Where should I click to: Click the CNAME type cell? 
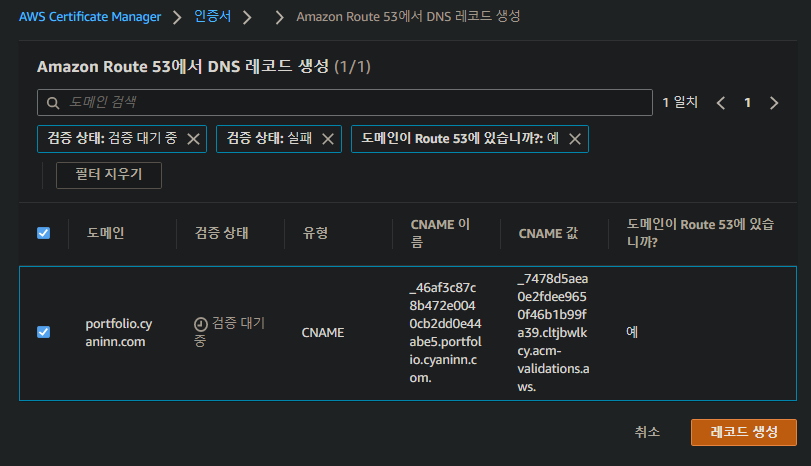(323, 333)
